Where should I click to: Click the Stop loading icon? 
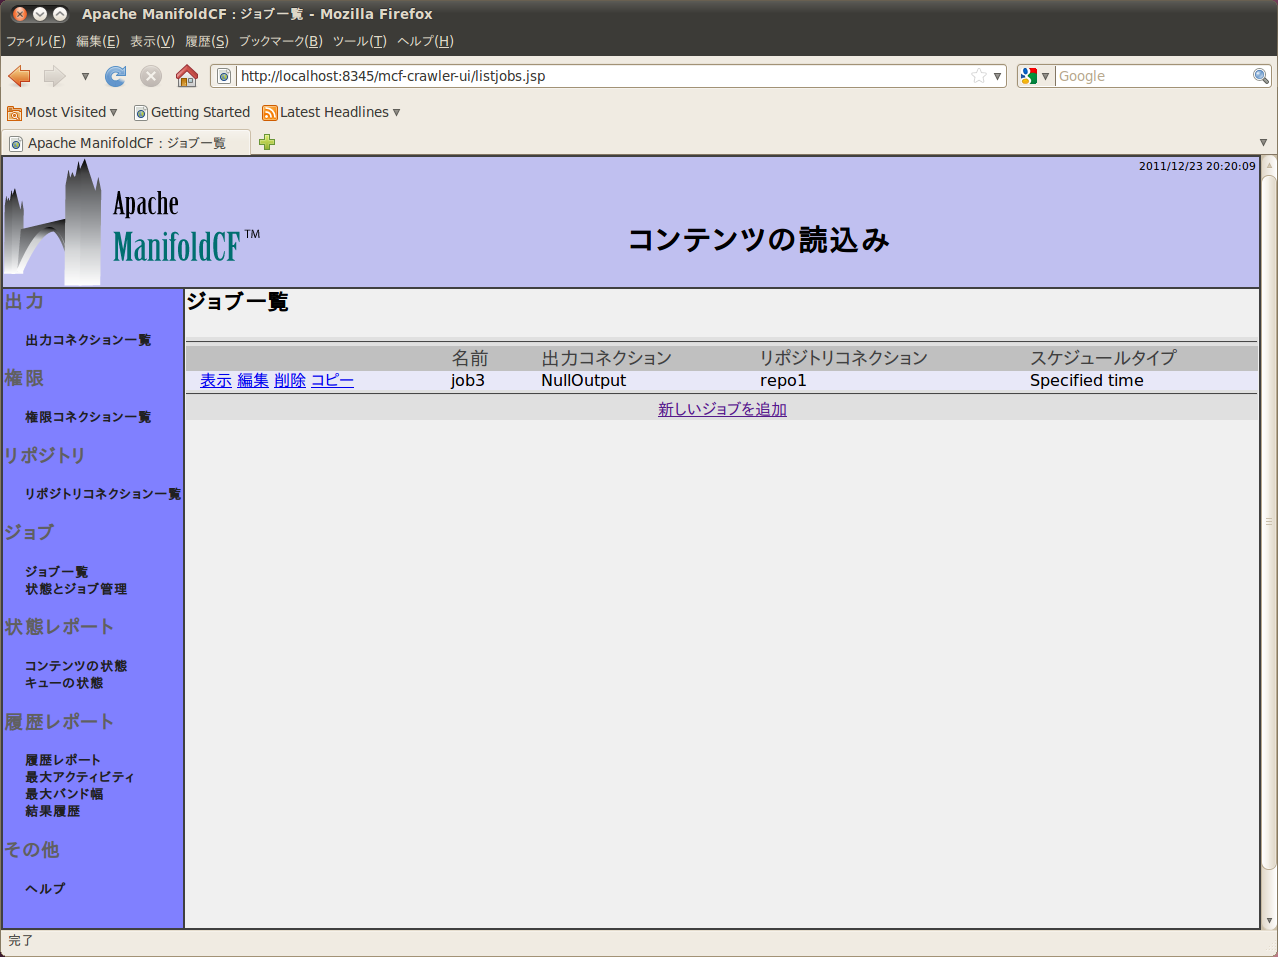tap(151, 76)
